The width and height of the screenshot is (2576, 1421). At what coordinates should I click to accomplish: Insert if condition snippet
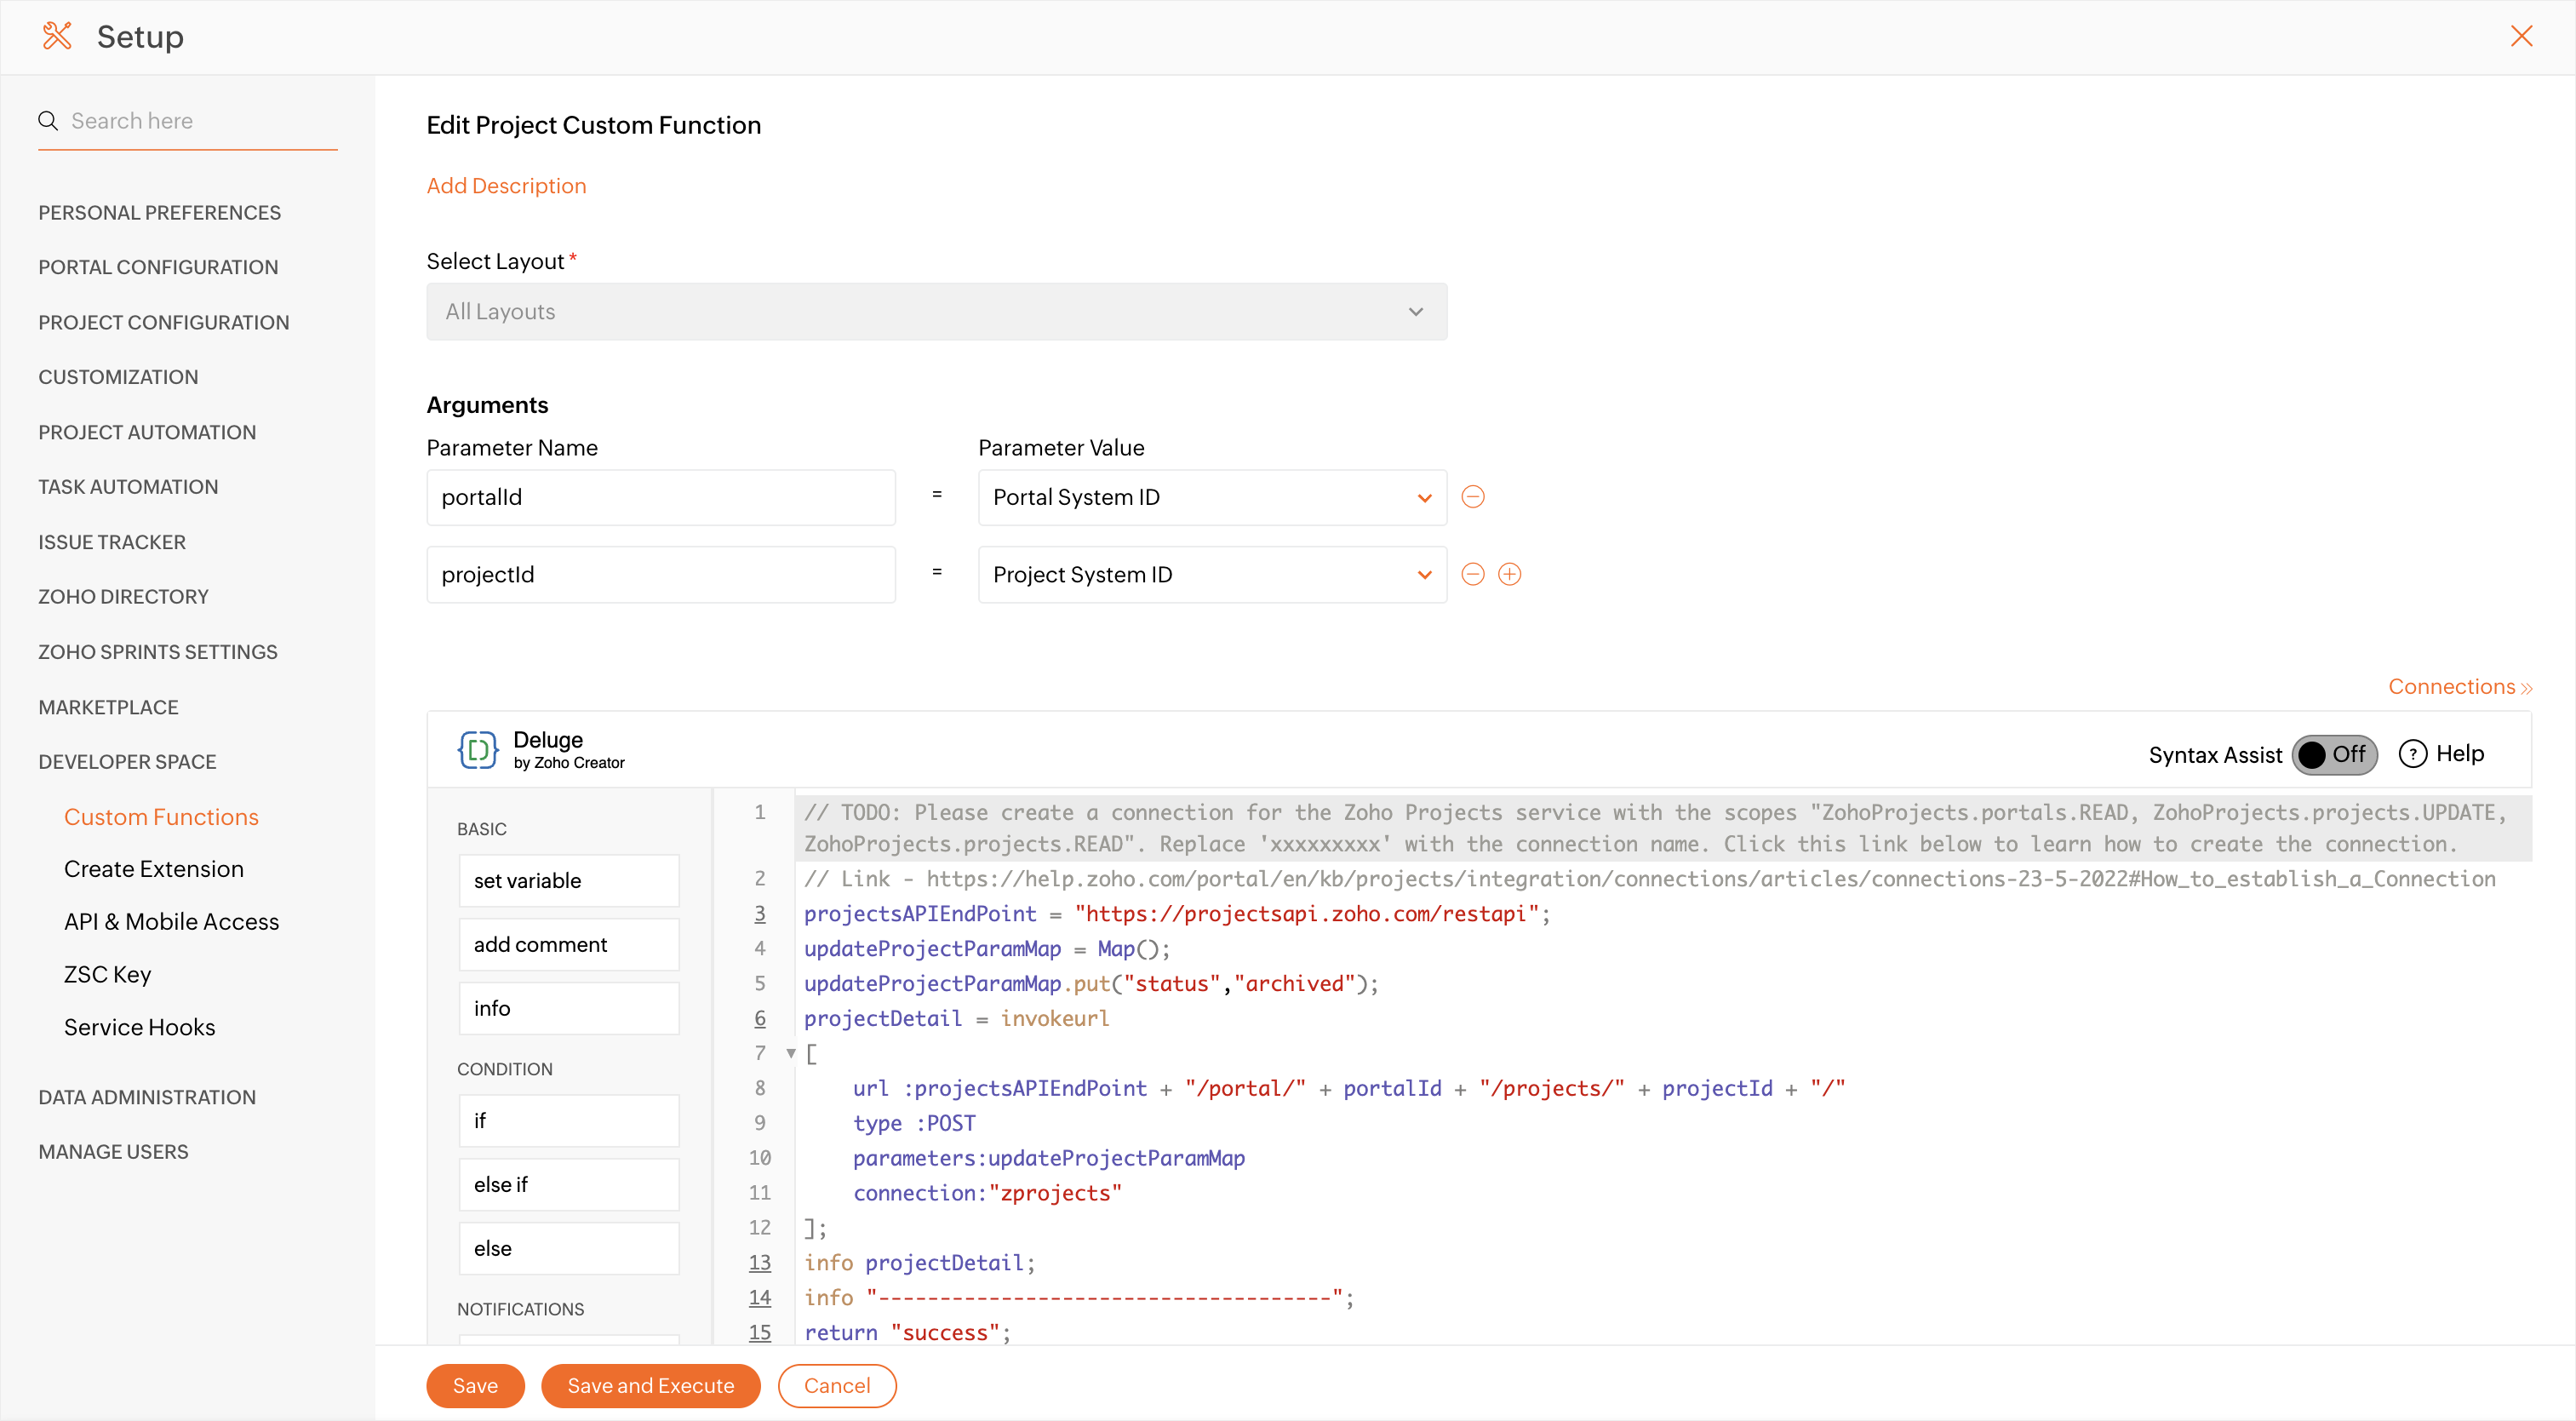coord(569,1121)
